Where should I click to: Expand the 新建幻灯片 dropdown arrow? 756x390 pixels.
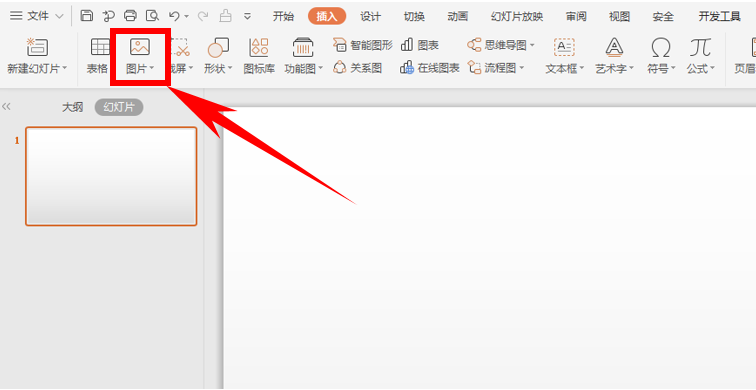click(x=65, y=68)
